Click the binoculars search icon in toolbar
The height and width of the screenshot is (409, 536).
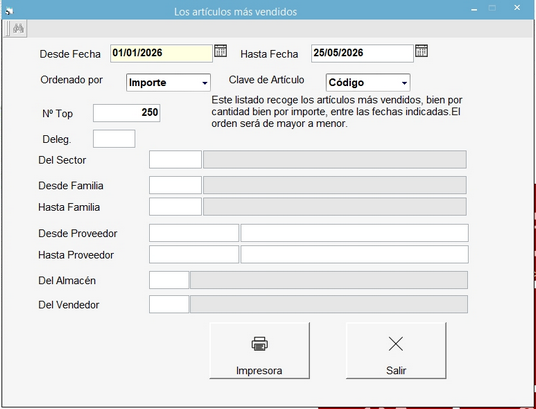[x=18, y=28]
